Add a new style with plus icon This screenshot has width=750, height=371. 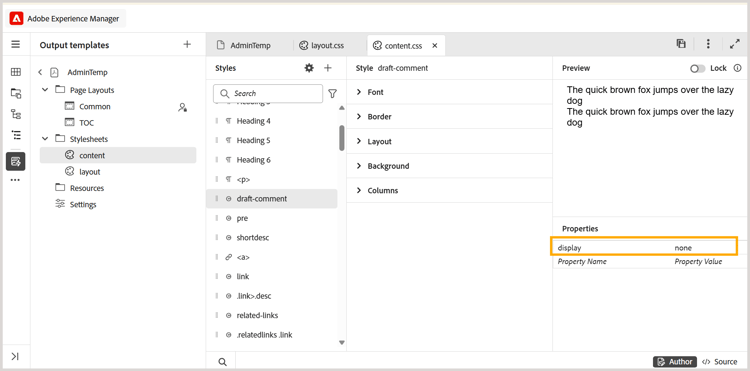click(x=328, y=68)
